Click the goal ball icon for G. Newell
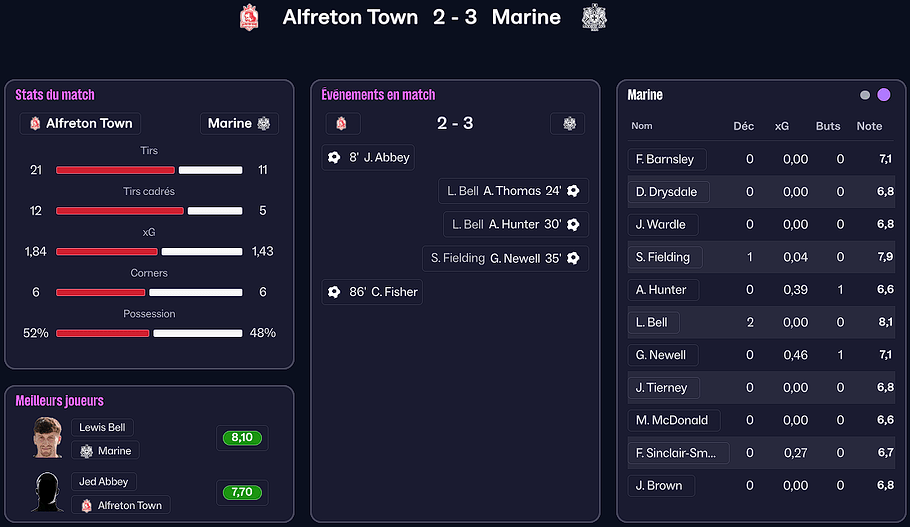 pos(573,258)
